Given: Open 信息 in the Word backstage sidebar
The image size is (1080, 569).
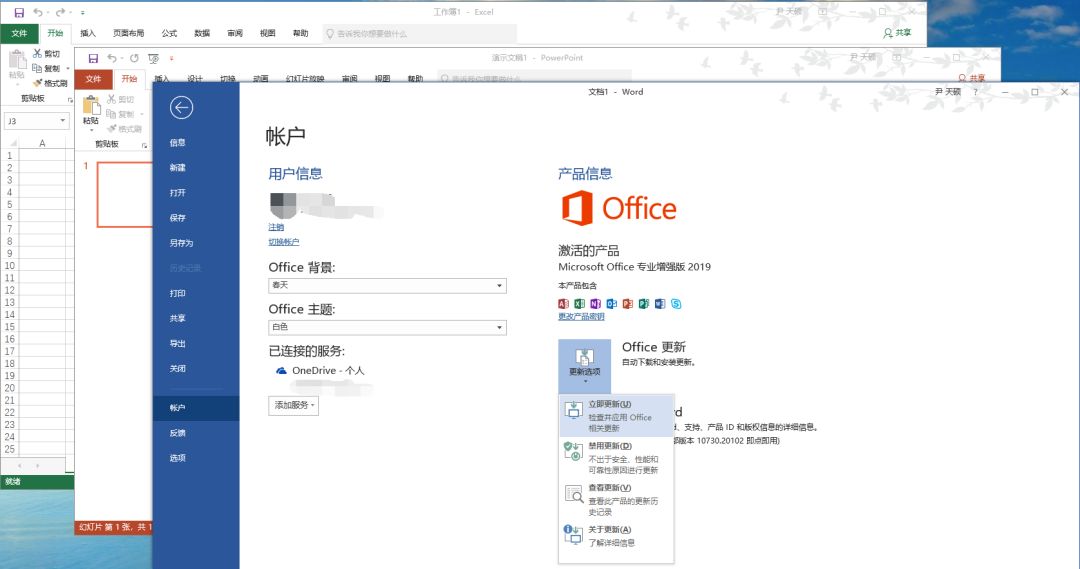Looking at the screenshot, I should pyautogui.click(x=196, y=143).
